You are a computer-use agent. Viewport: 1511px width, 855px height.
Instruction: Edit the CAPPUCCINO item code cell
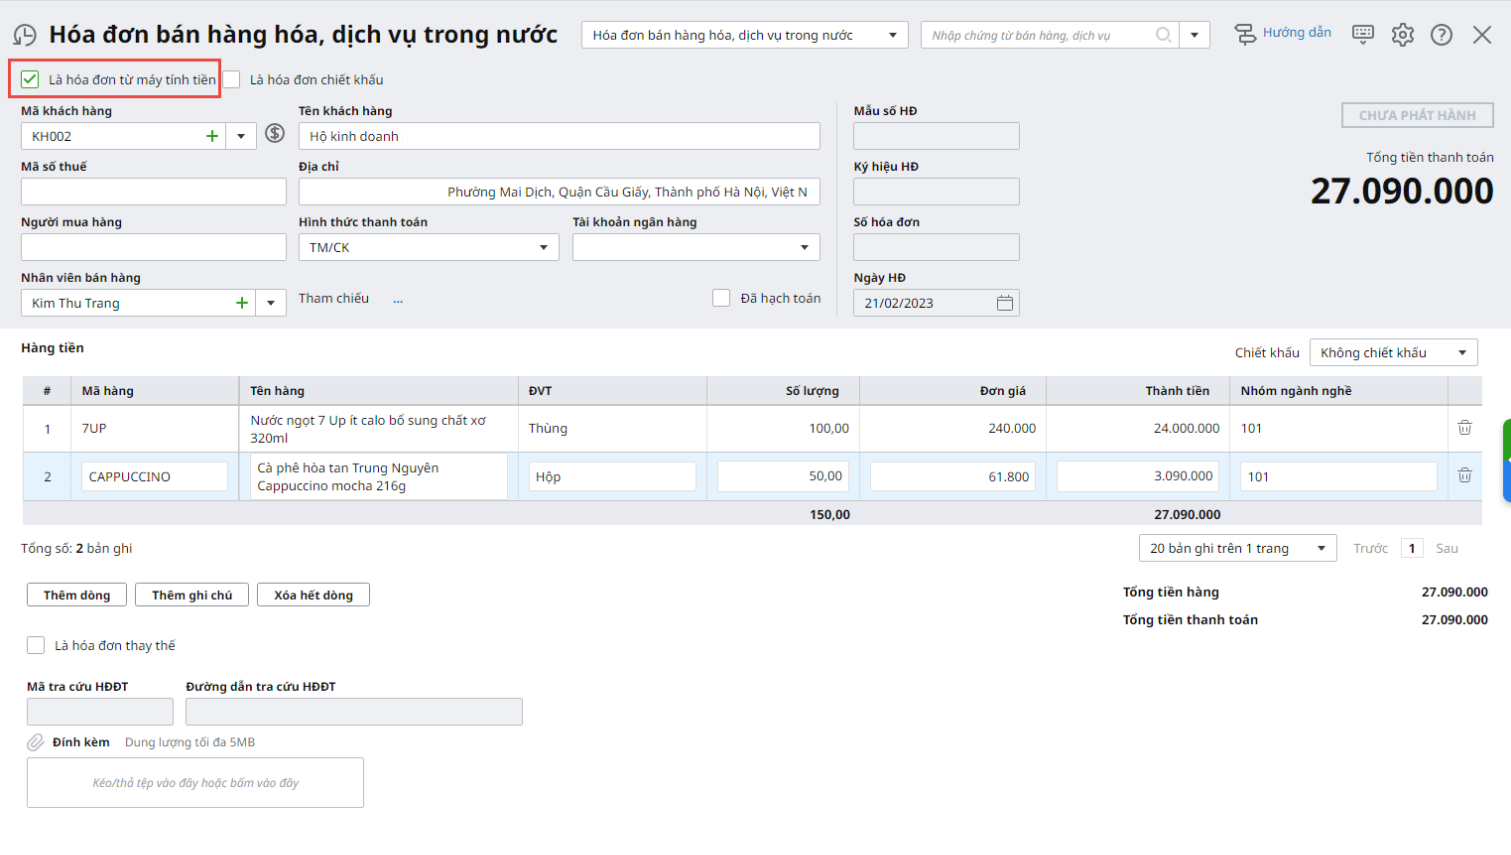pyautogui.click(x=154, y=476)
